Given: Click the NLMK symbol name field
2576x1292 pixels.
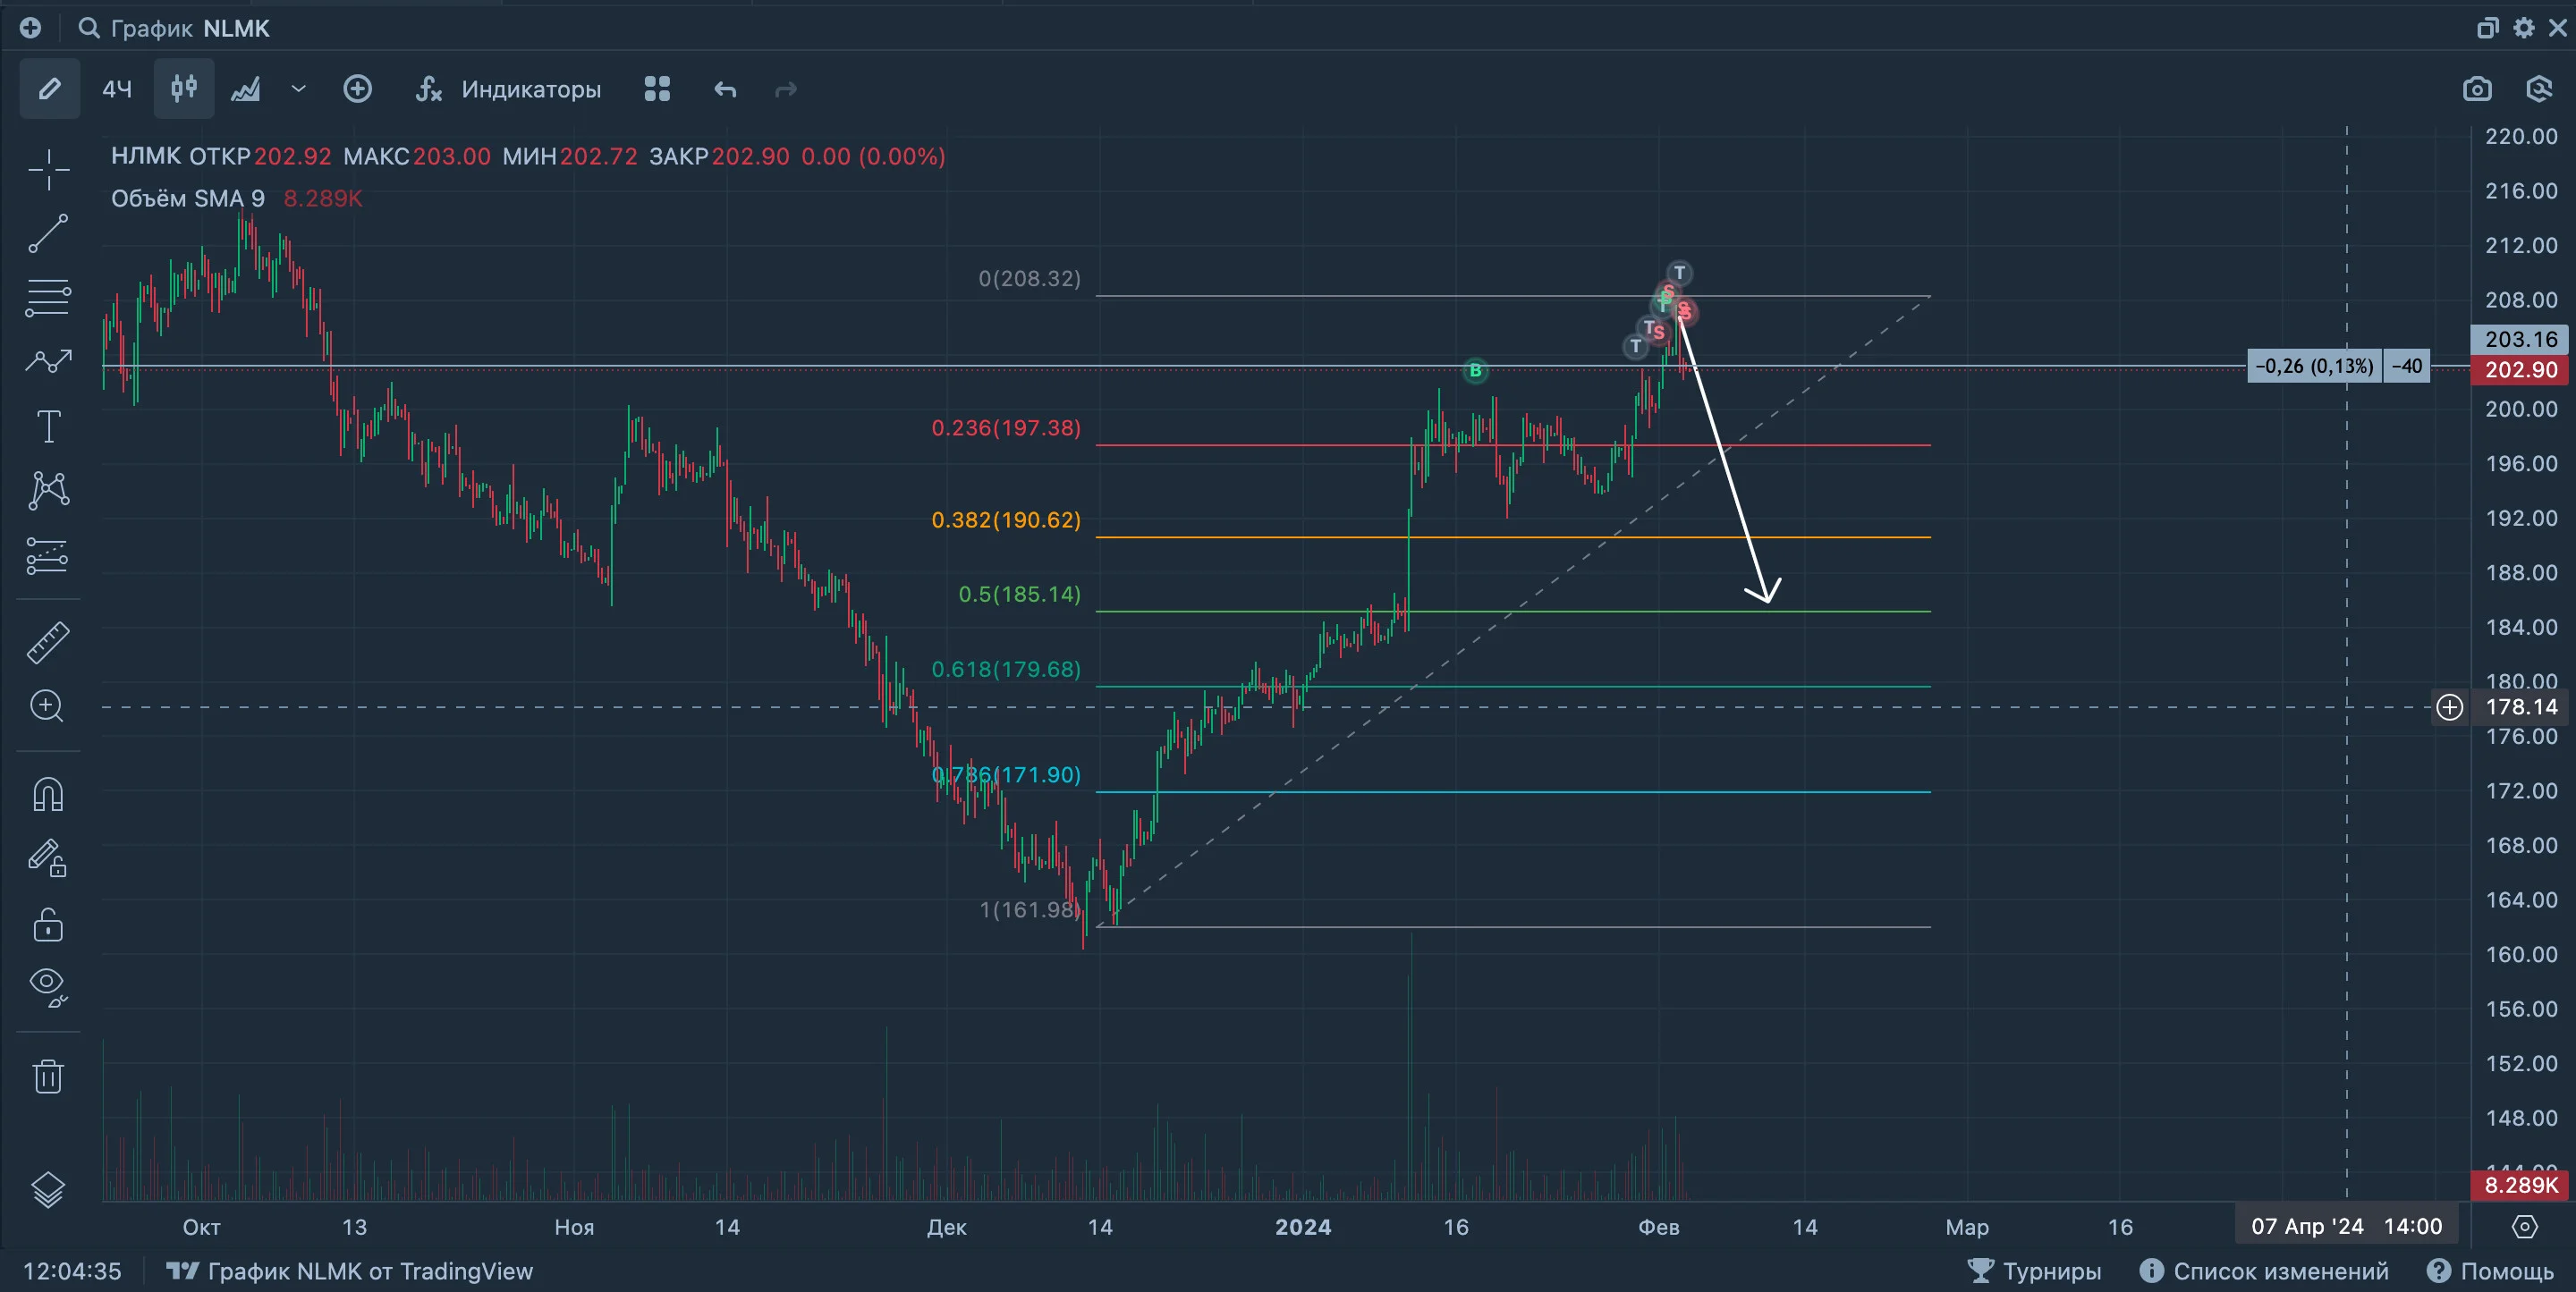Looking at the screenshot, I should click(x=236, y=28).
